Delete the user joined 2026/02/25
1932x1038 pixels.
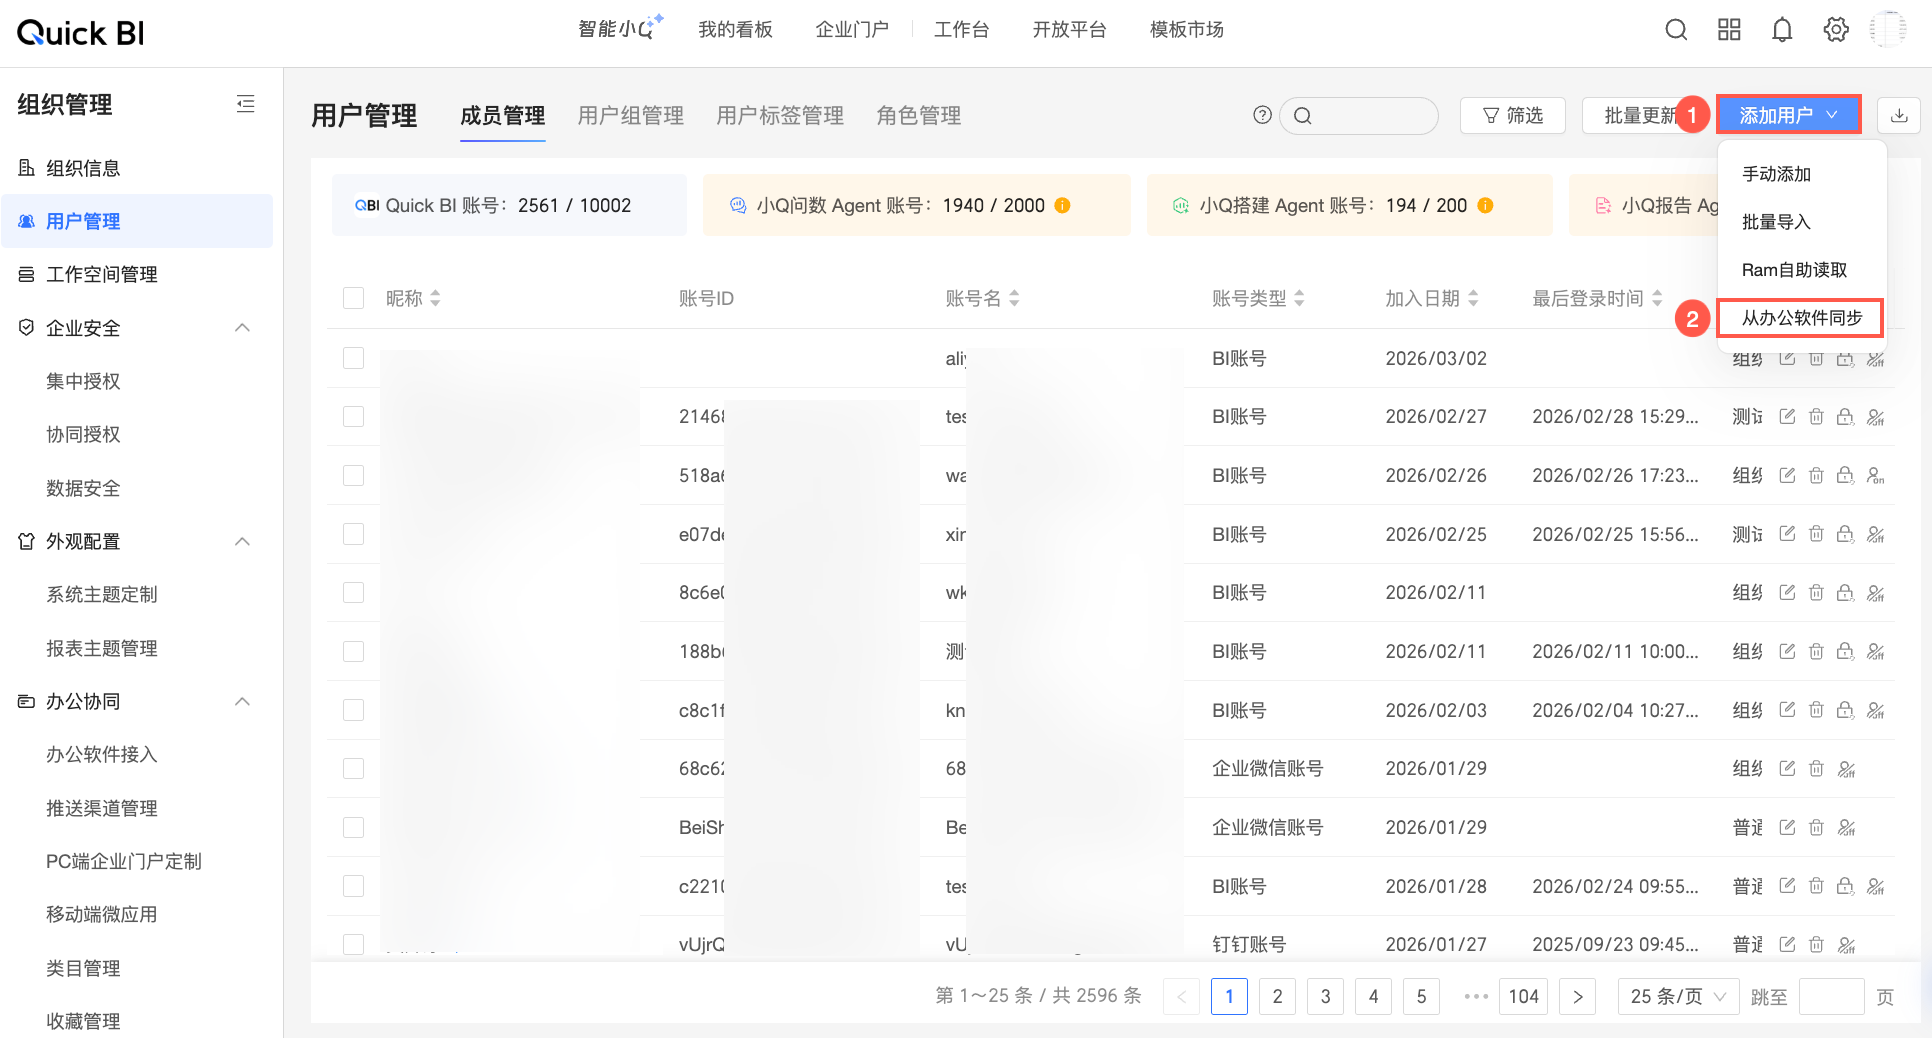point(1816,534)
